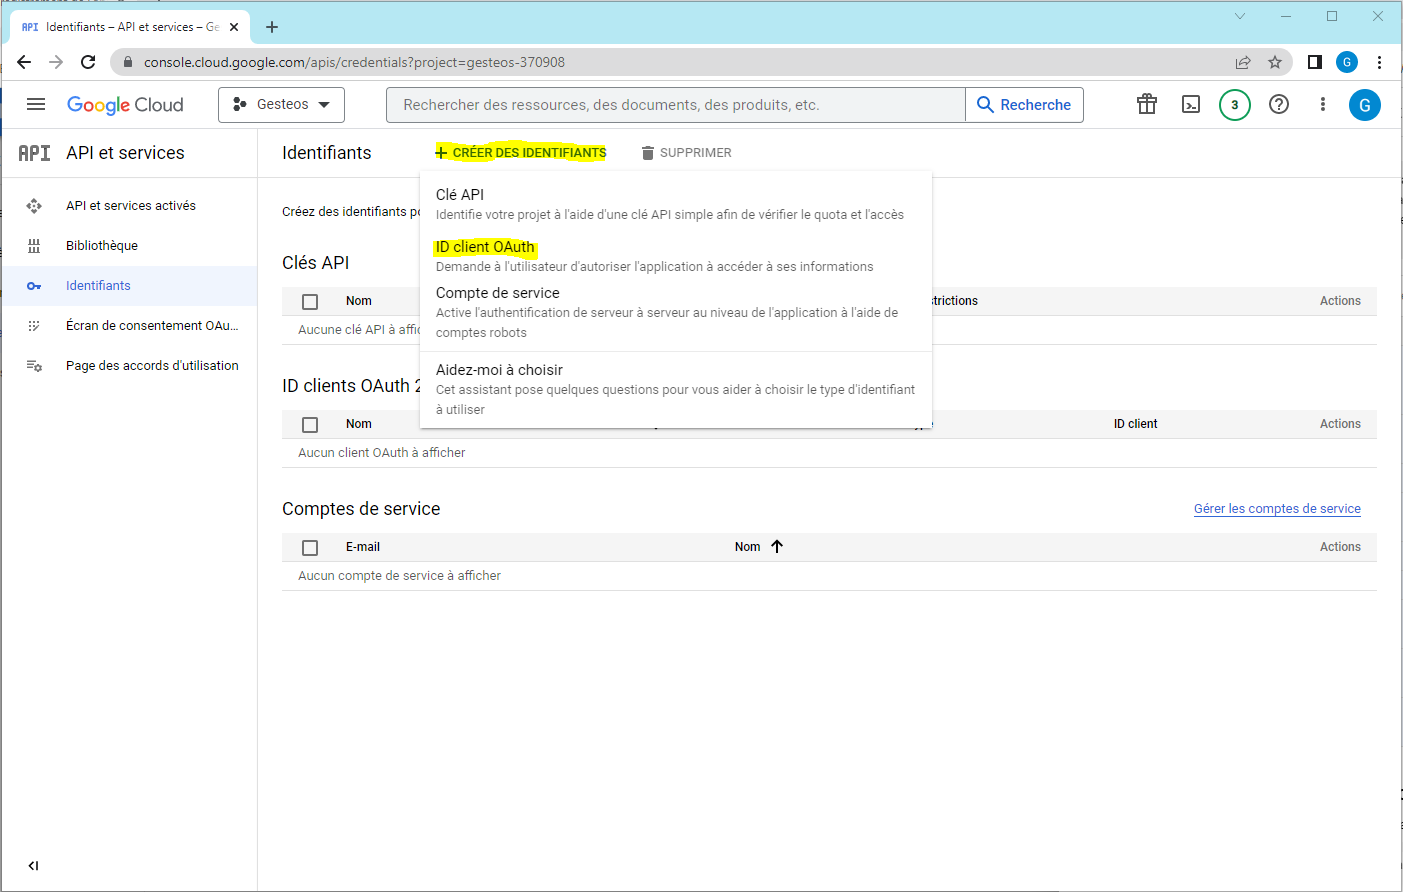The height and width of the screenshot is (892, 1403).
Task: Open the three-dot settings menu in Cloud header
Action: tap(1323, 104)
